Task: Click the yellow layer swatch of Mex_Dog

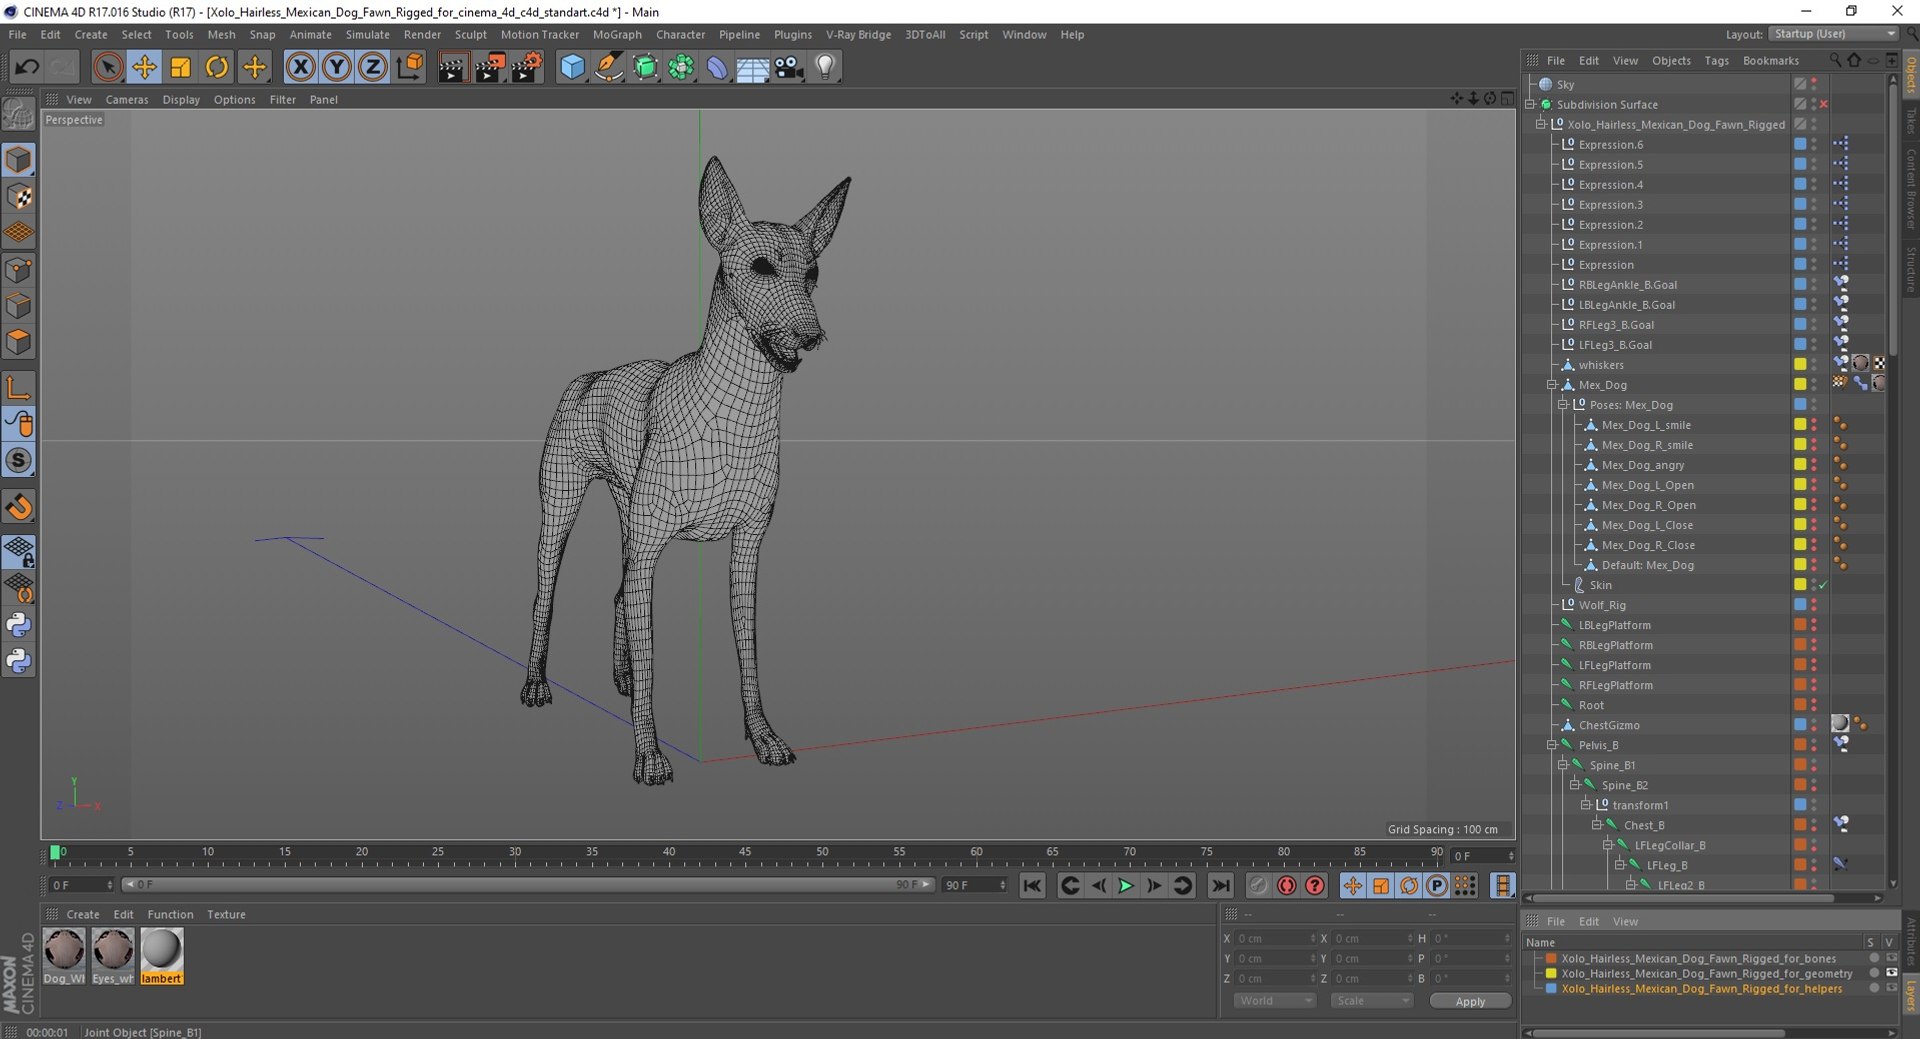Action: coord(1800,385)
